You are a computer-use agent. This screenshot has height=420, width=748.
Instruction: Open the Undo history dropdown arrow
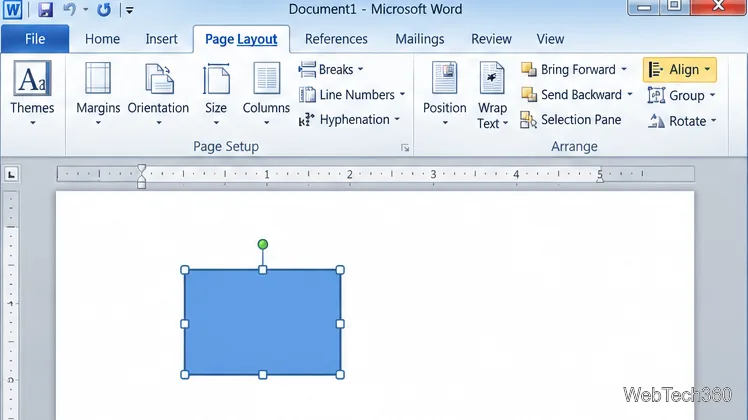[x=85, y=10]
